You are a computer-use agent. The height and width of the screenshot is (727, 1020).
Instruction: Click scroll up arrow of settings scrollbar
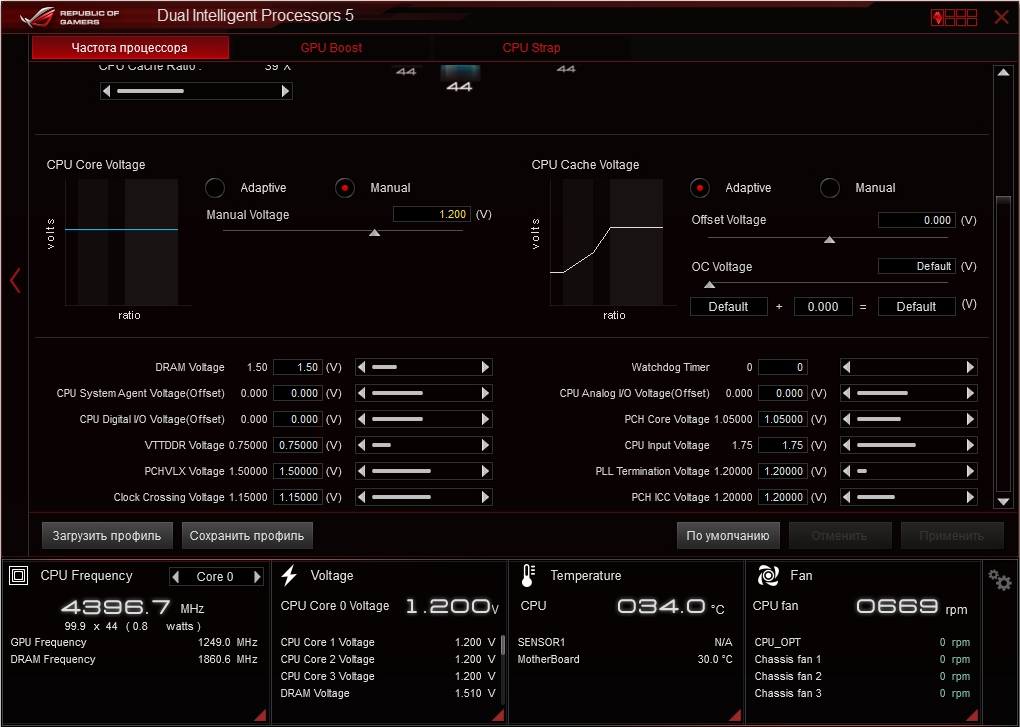[1003, 72]
